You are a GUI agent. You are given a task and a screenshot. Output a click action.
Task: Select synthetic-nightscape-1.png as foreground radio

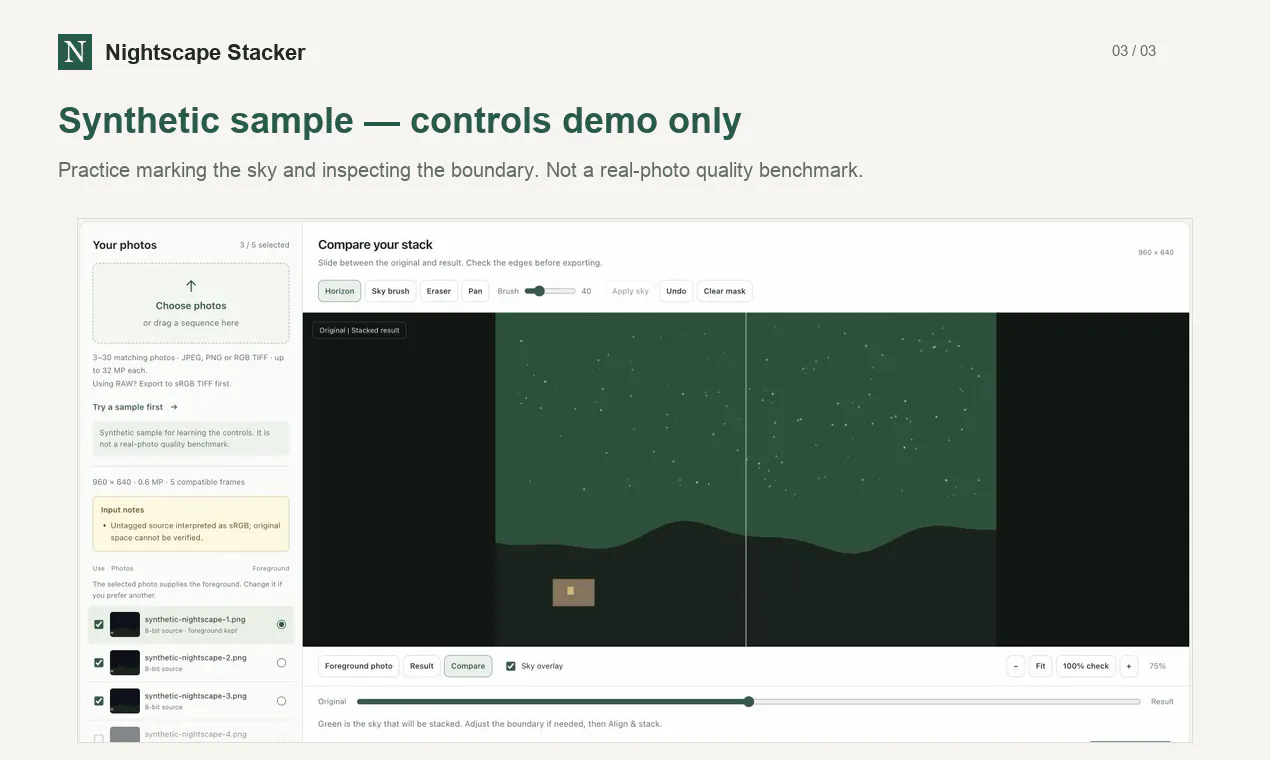pos(281,625)
